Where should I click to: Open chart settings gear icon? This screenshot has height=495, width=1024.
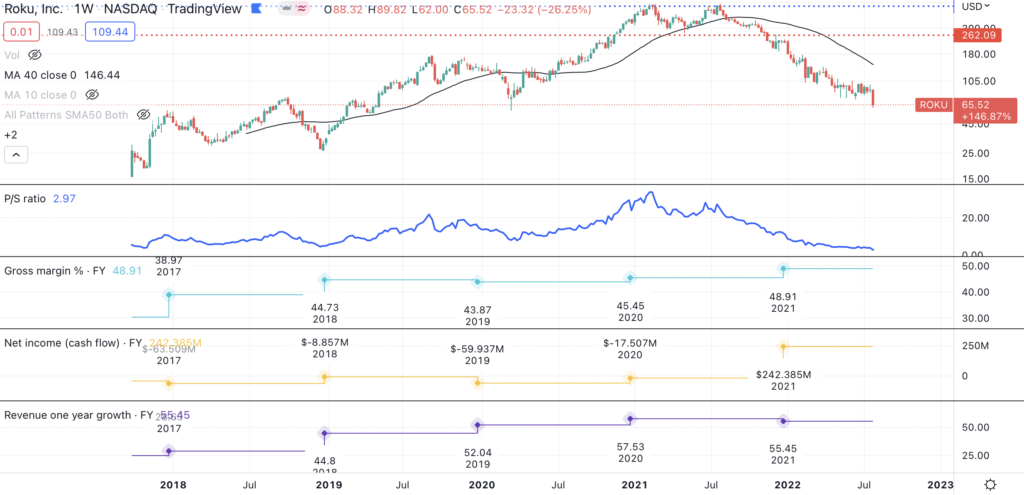pyautogui.click(x=990, y=485)
